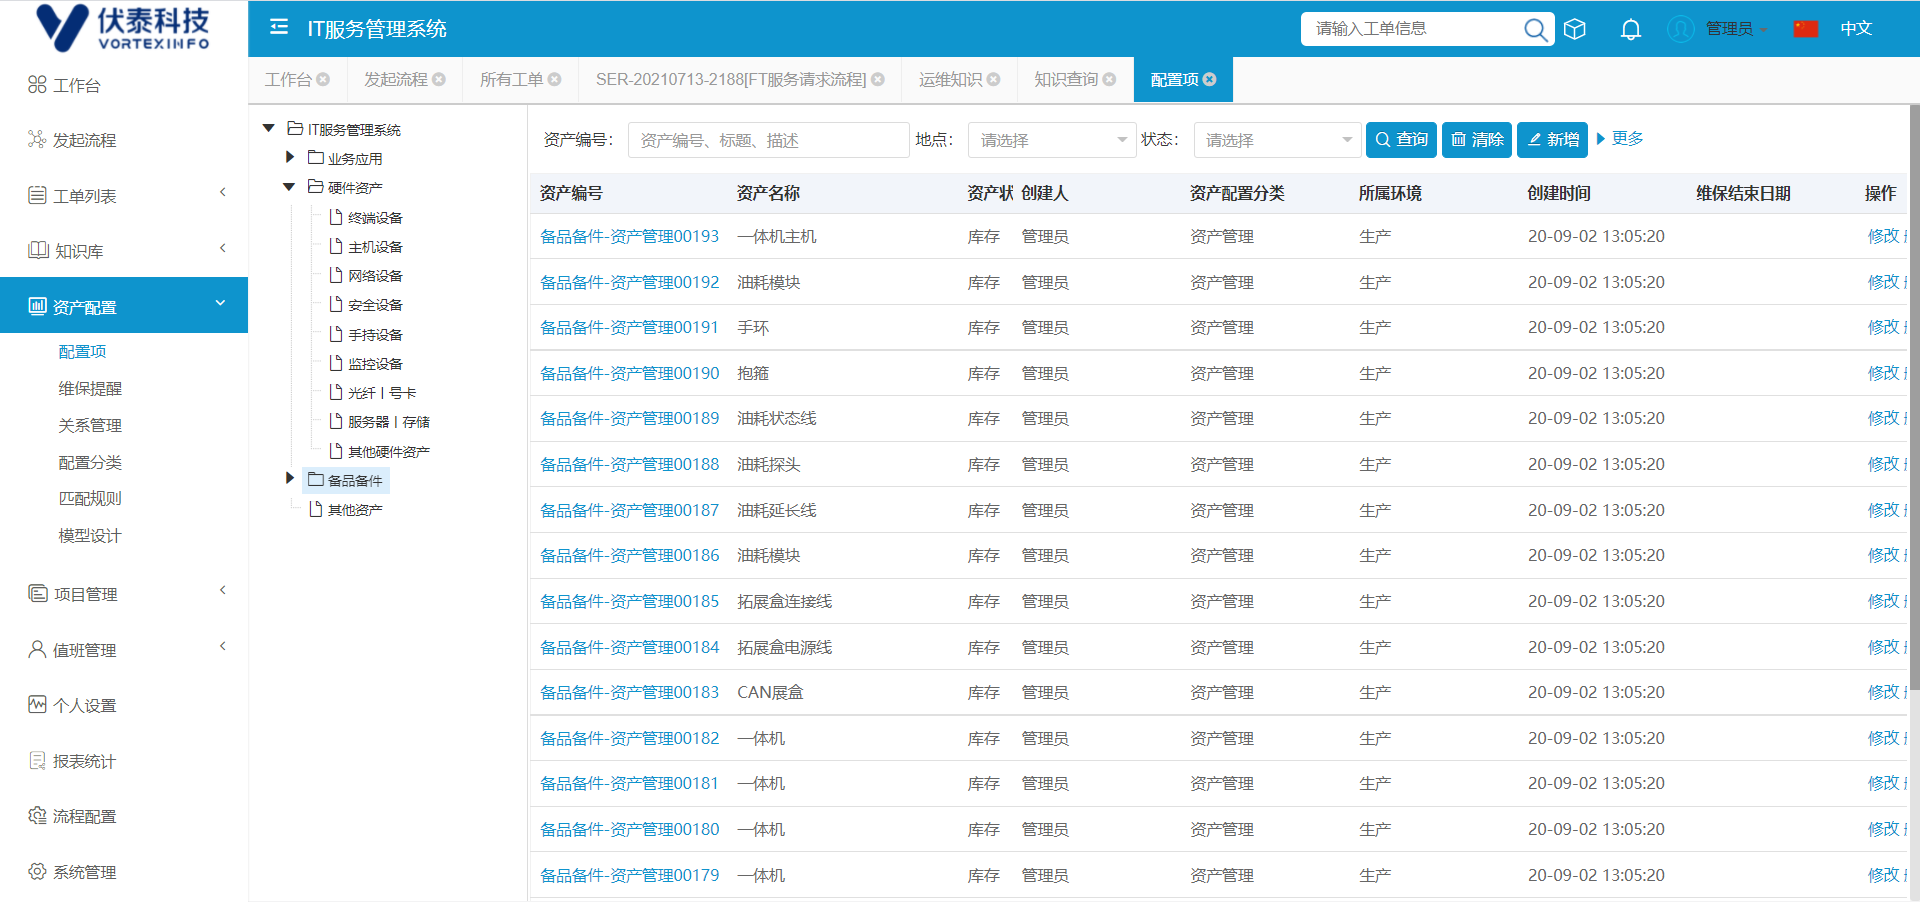Screen dimensions: 1920x902
Task: Expand the 业务应用 tree node
Action: coord(290,157)
